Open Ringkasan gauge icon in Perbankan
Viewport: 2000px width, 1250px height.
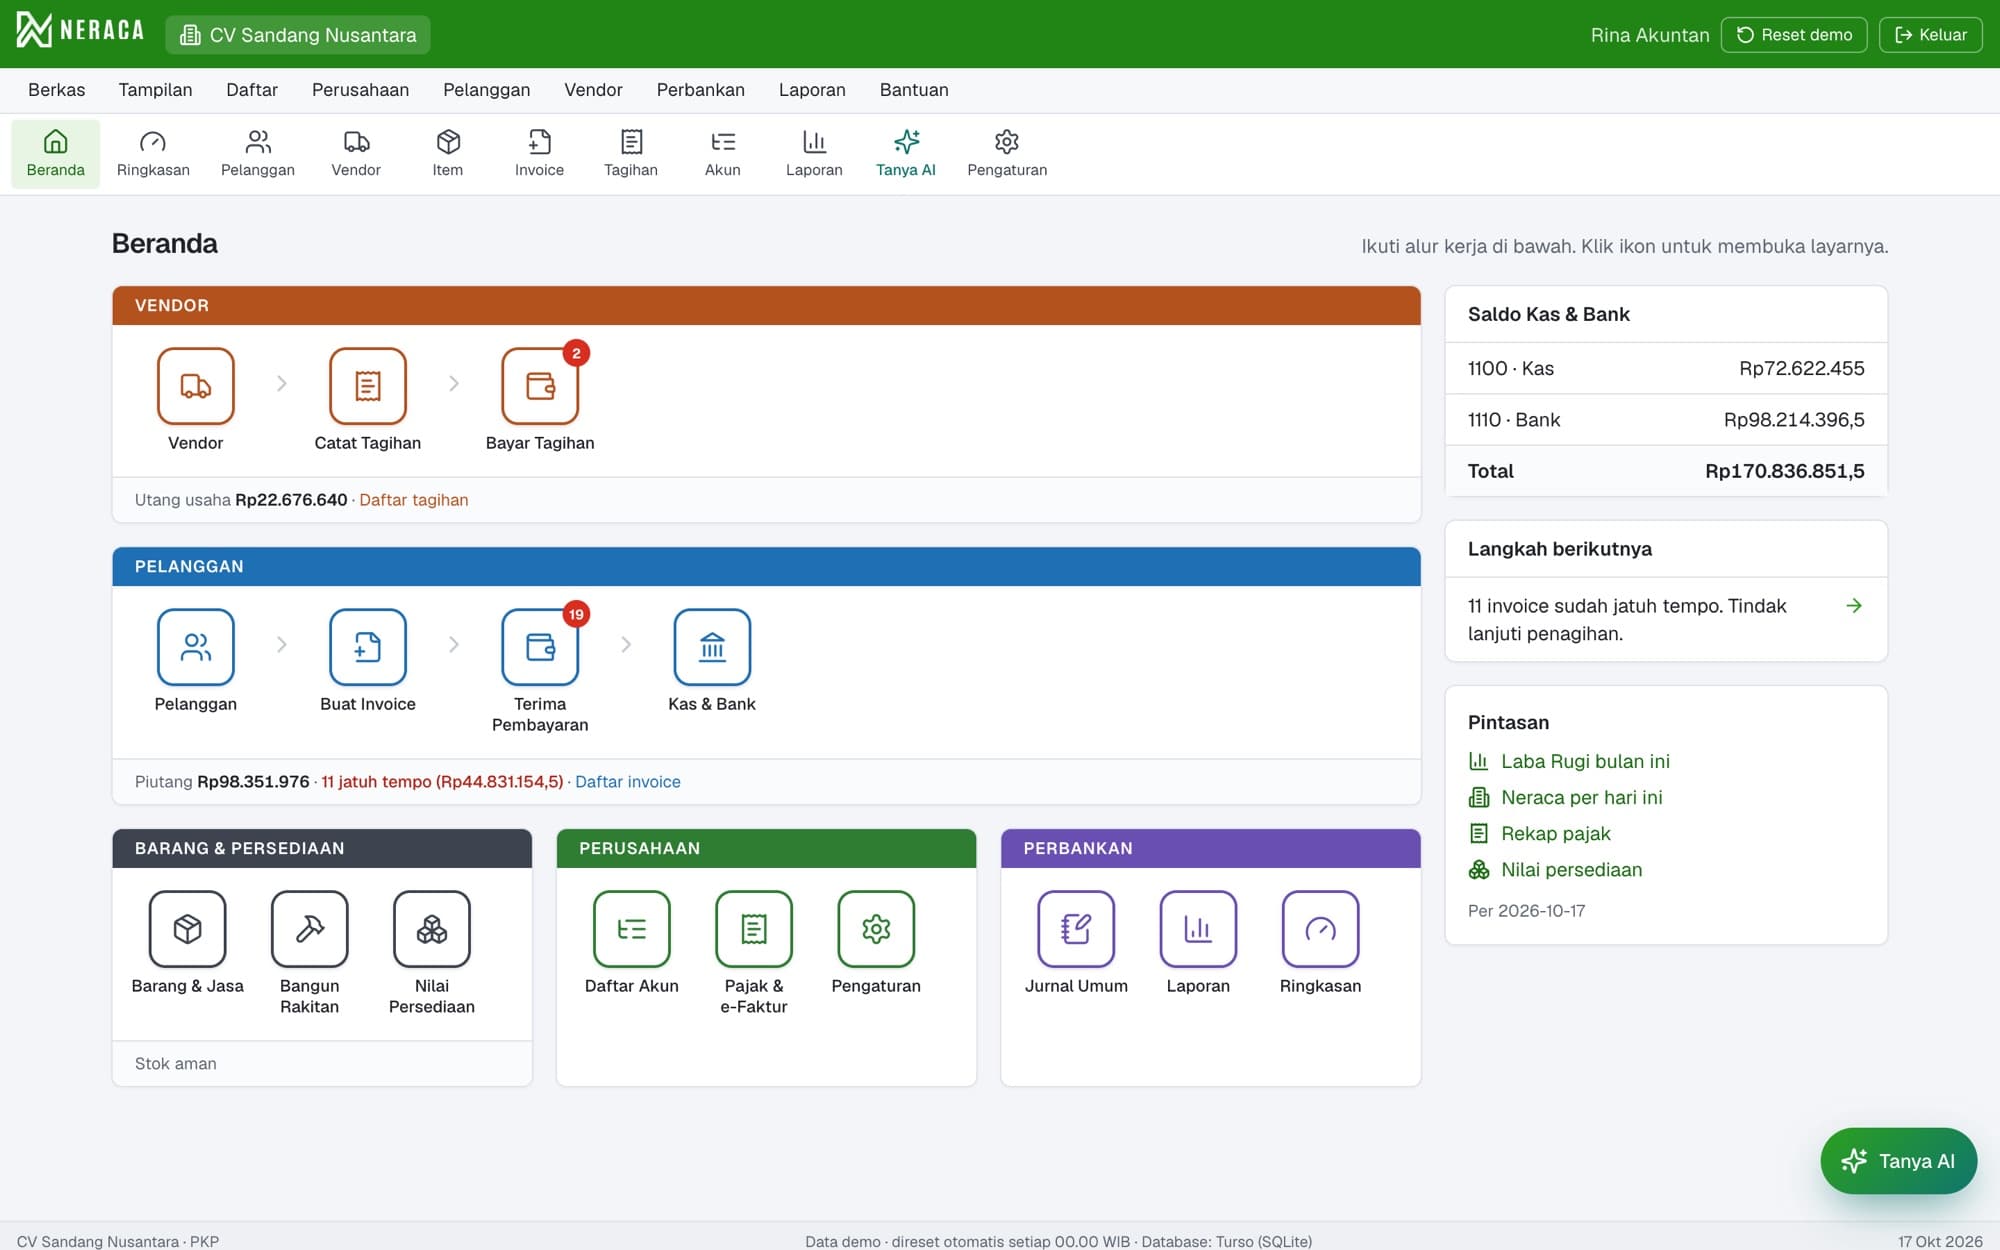pos(1320,929)
